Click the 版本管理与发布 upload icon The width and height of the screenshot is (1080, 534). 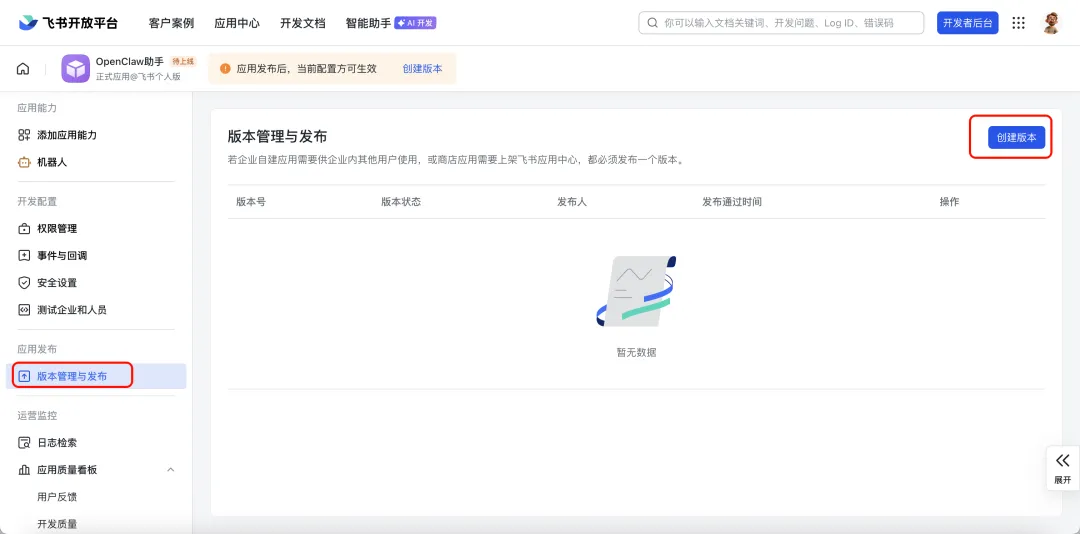(x=24, y=376)
